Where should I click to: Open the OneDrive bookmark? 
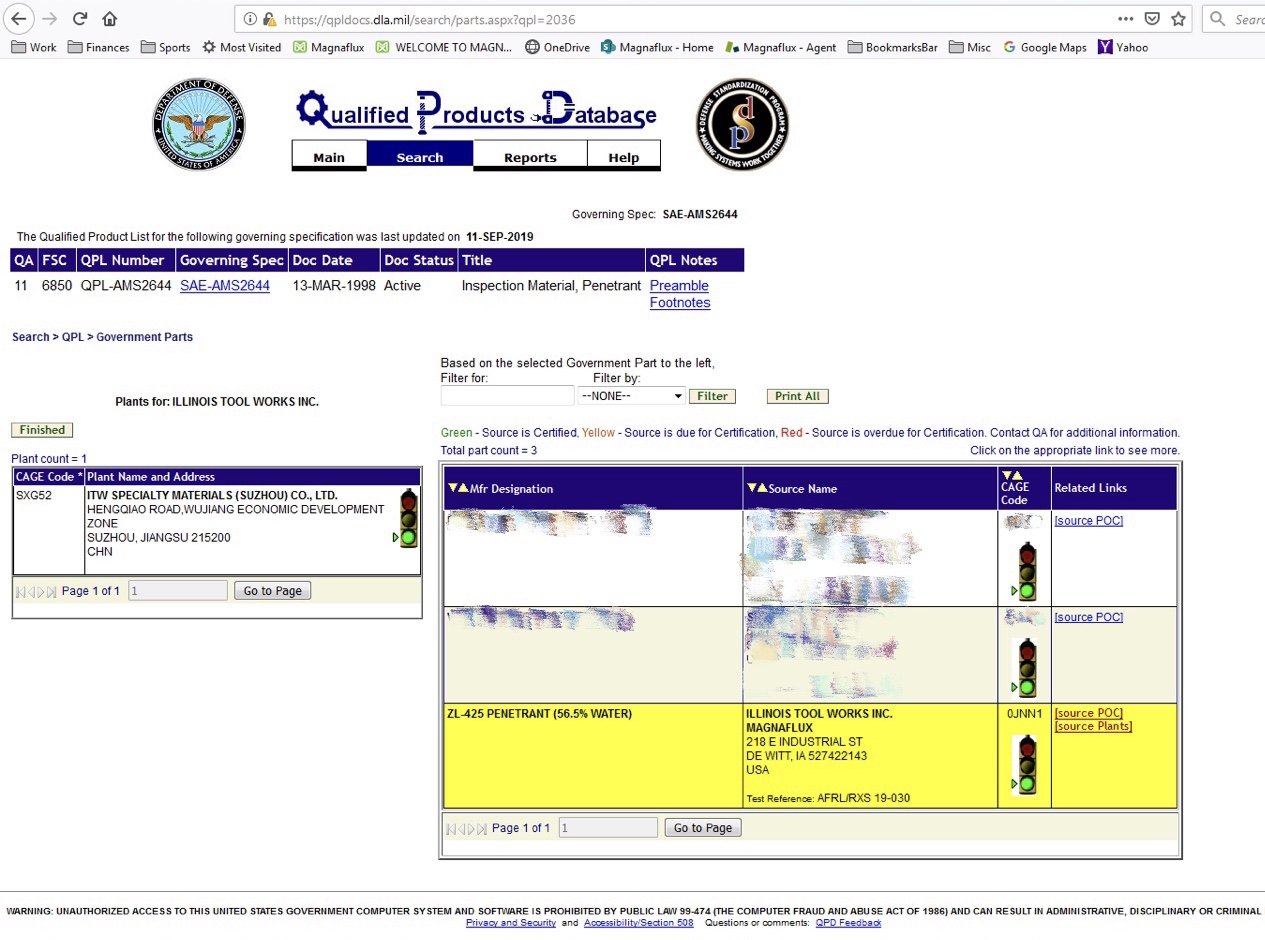557,47
